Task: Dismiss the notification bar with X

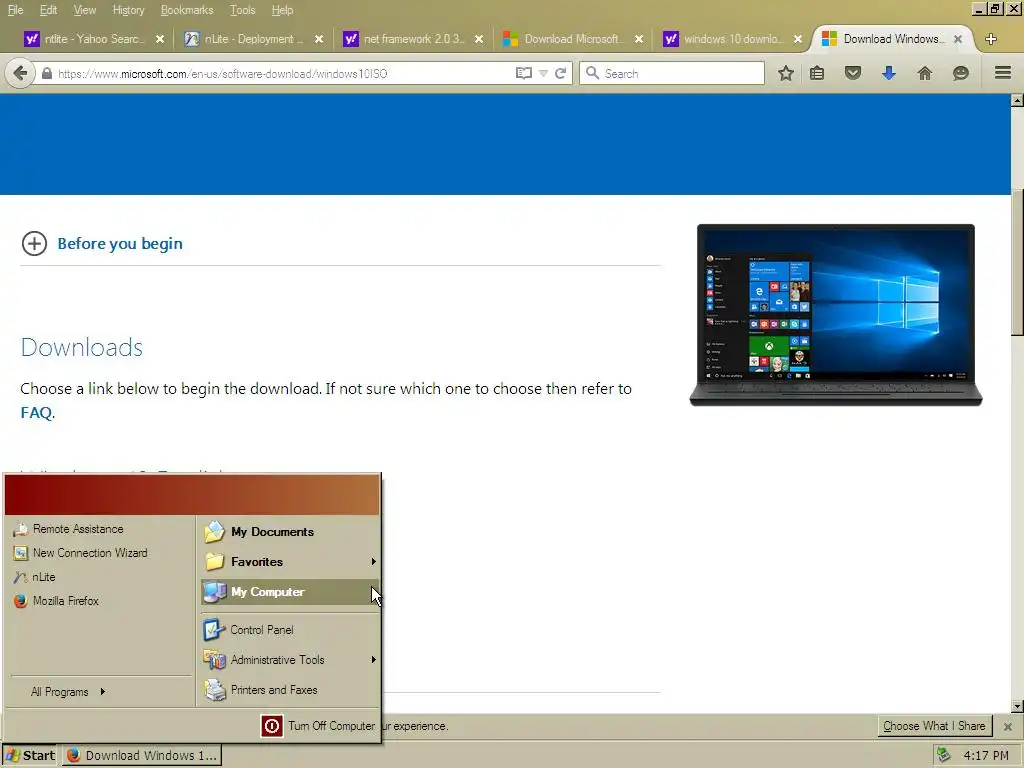Action: click(1008, 727)
